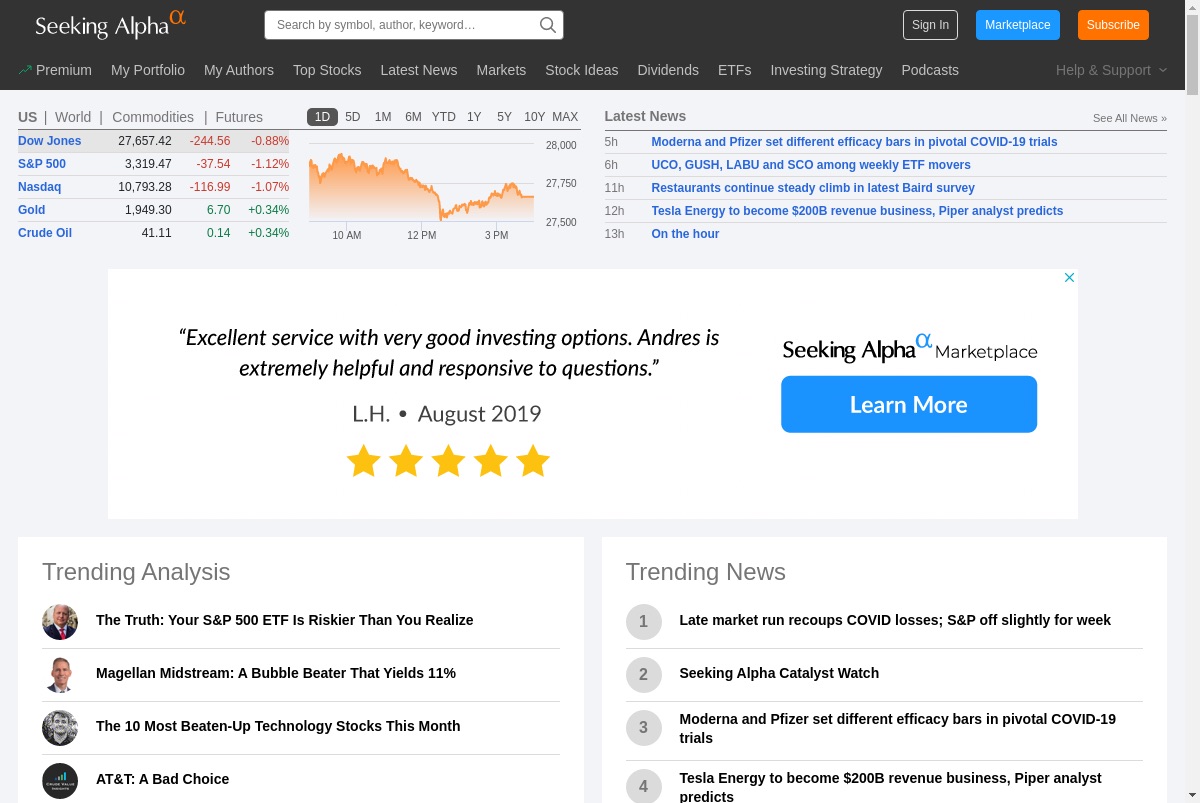This screenshot has width=1200, height=803.
Task: Select the 1D chart range
Action: 322,117
